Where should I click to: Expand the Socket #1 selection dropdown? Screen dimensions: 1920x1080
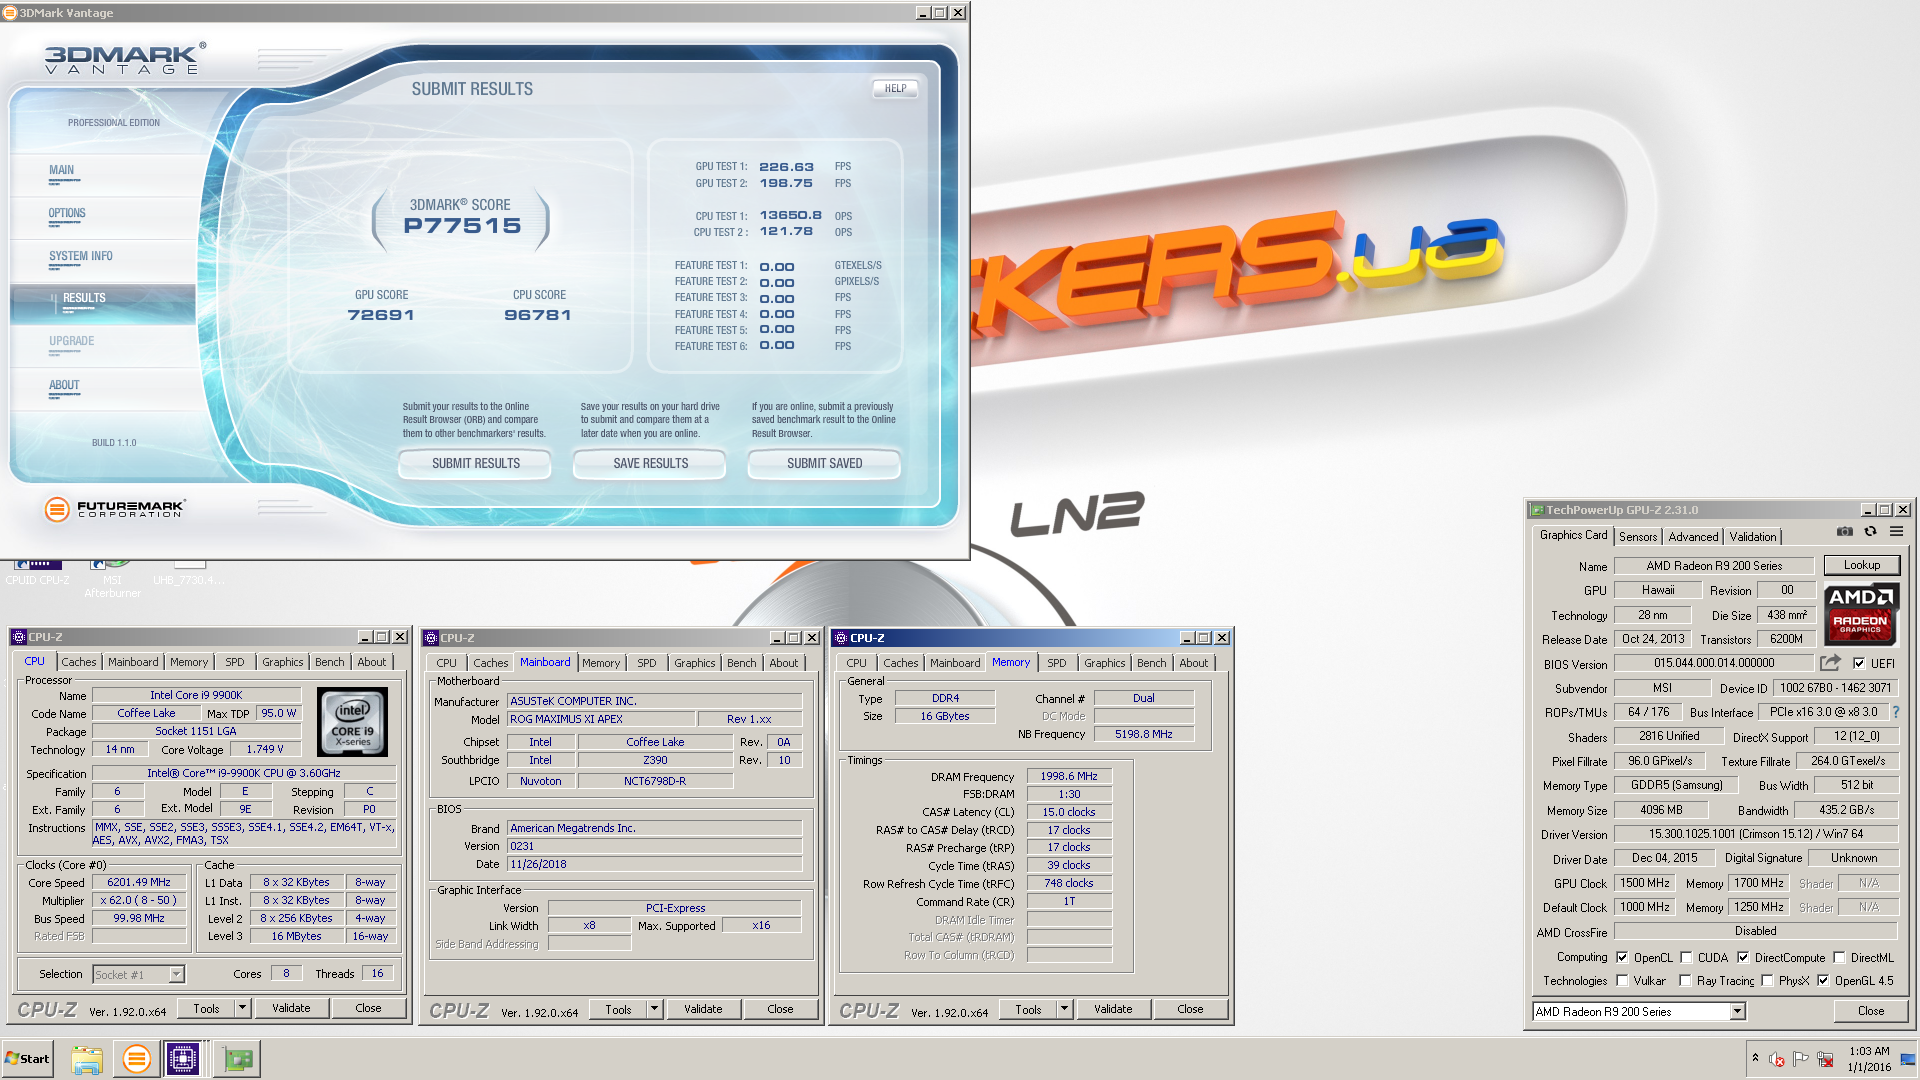click(176, 974)
